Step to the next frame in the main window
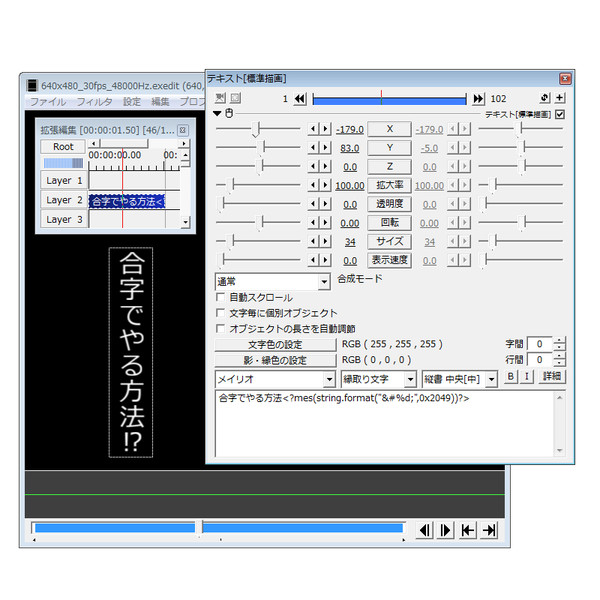This screenshot has height=600, width=600. pyautogui.click(x=446, y=530)
